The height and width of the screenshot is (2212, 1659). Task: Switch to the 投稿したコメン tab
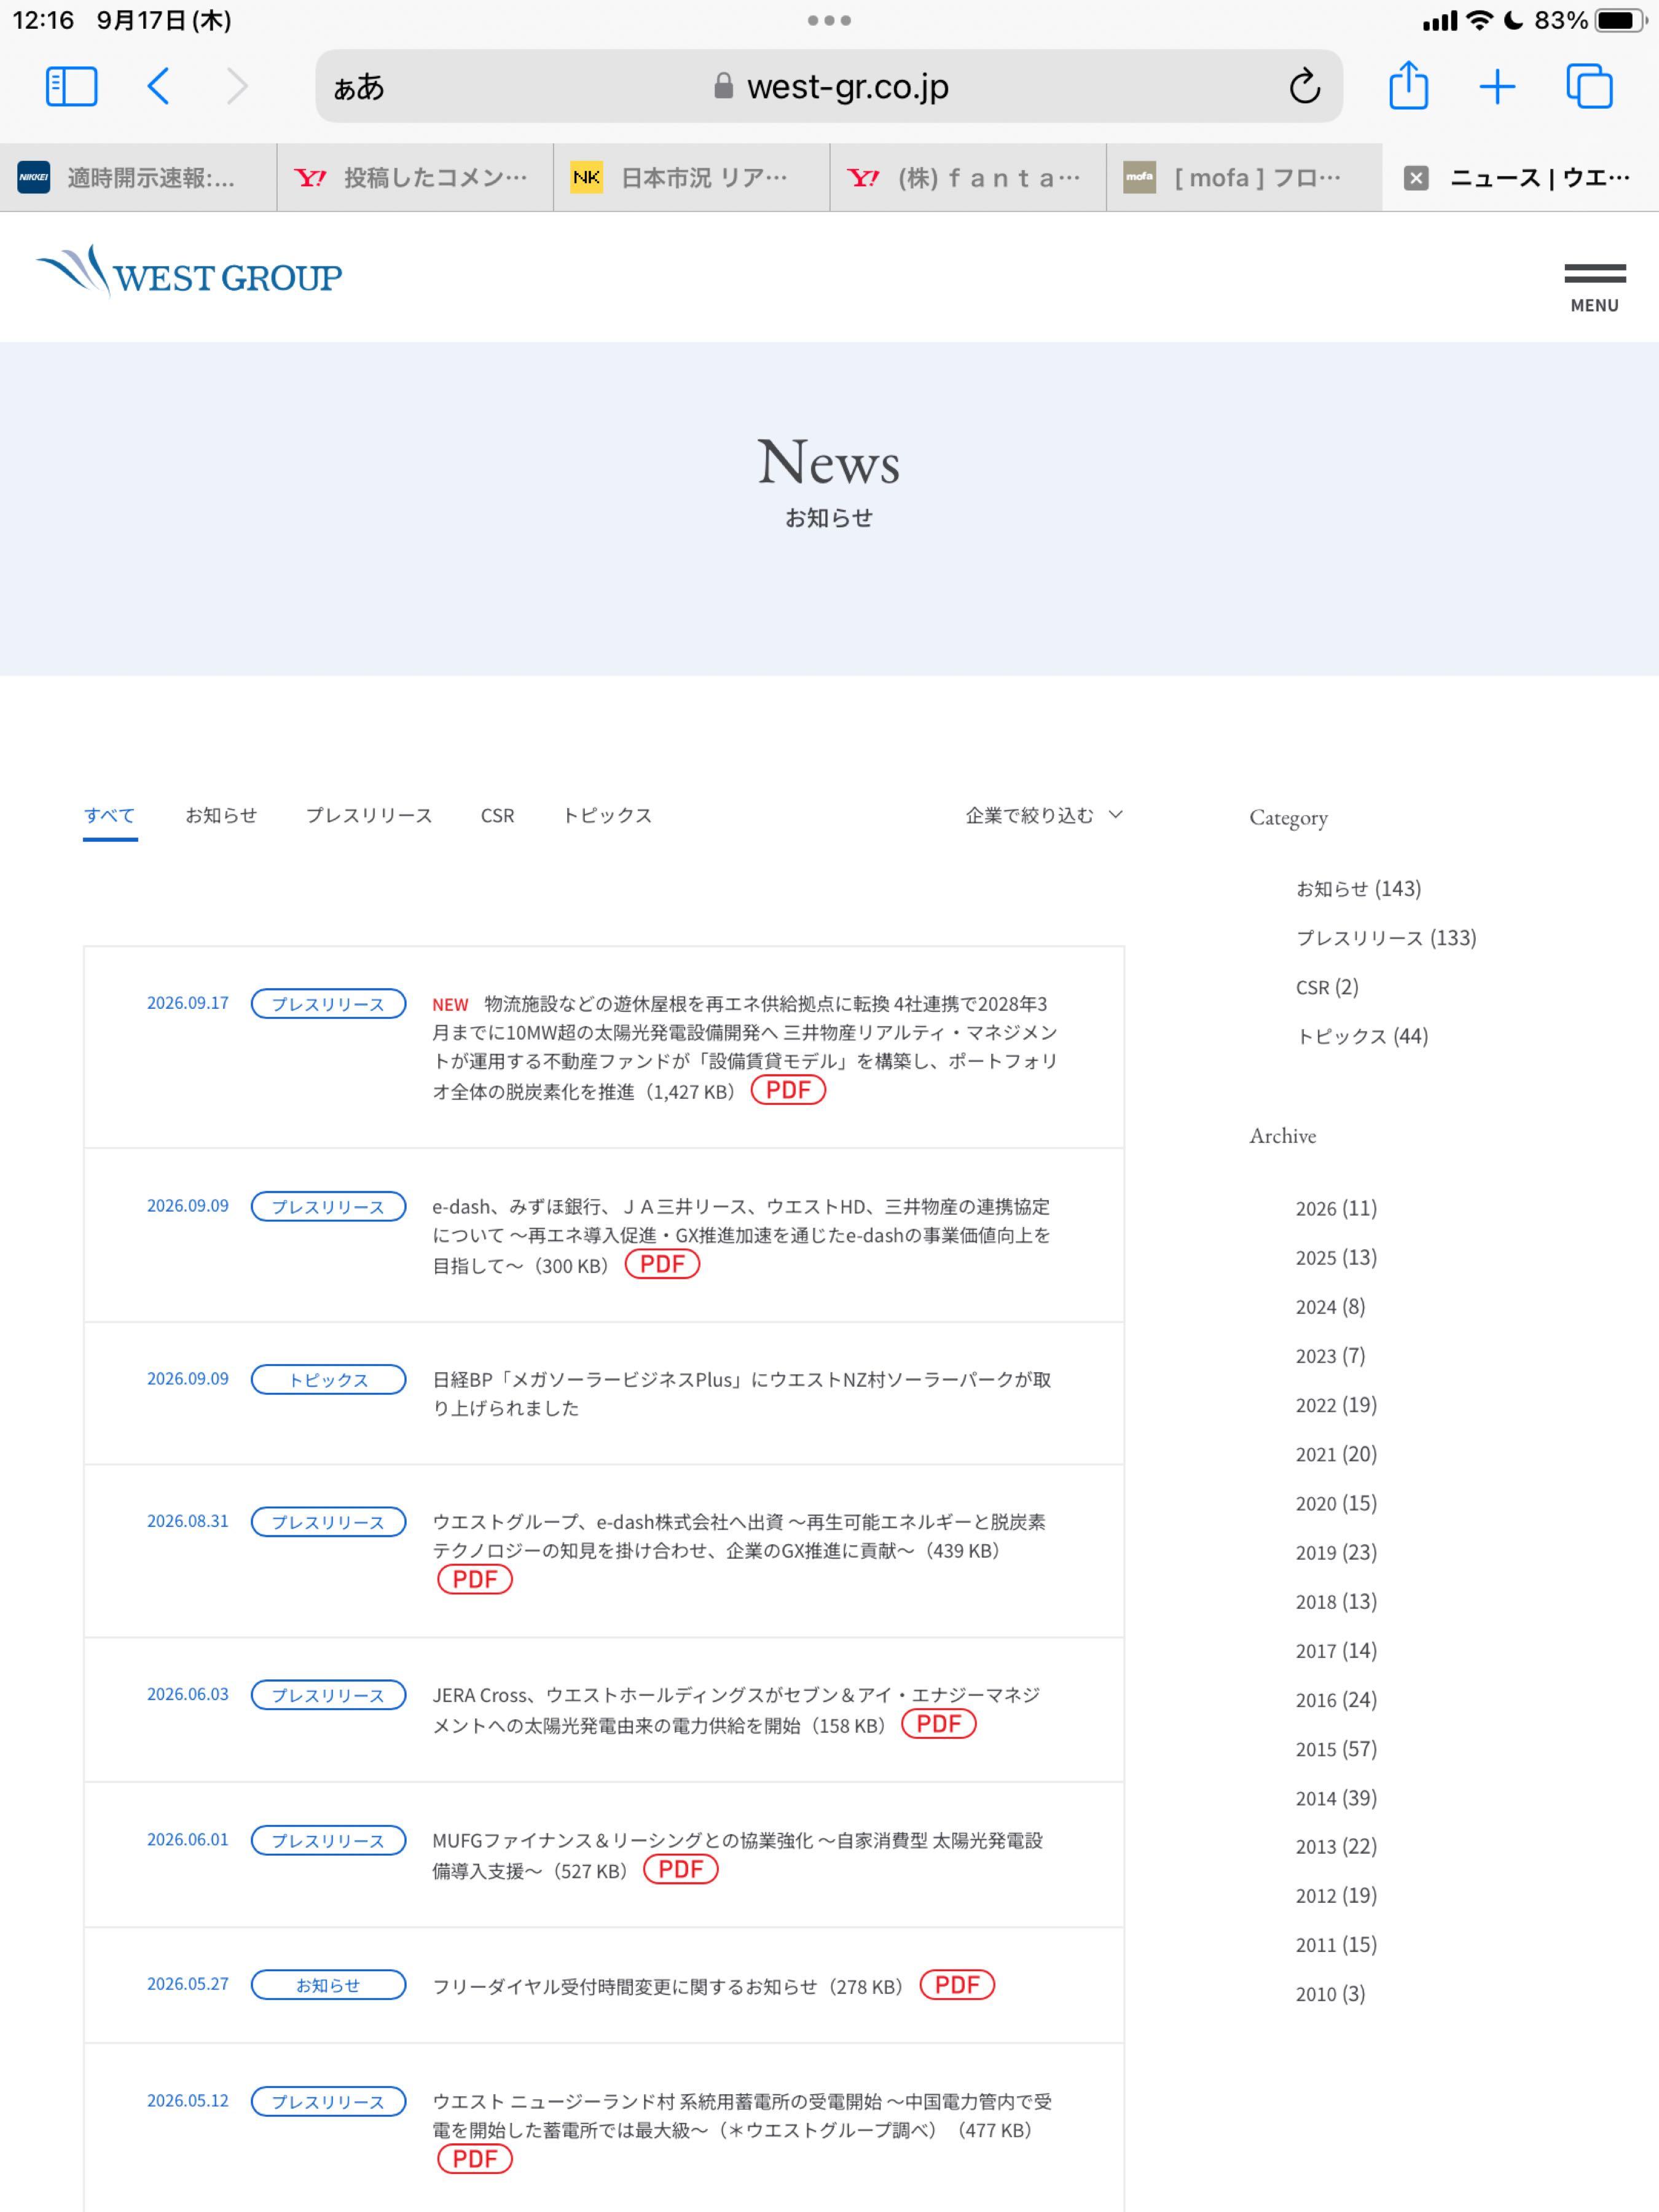(x=415, y=178)
